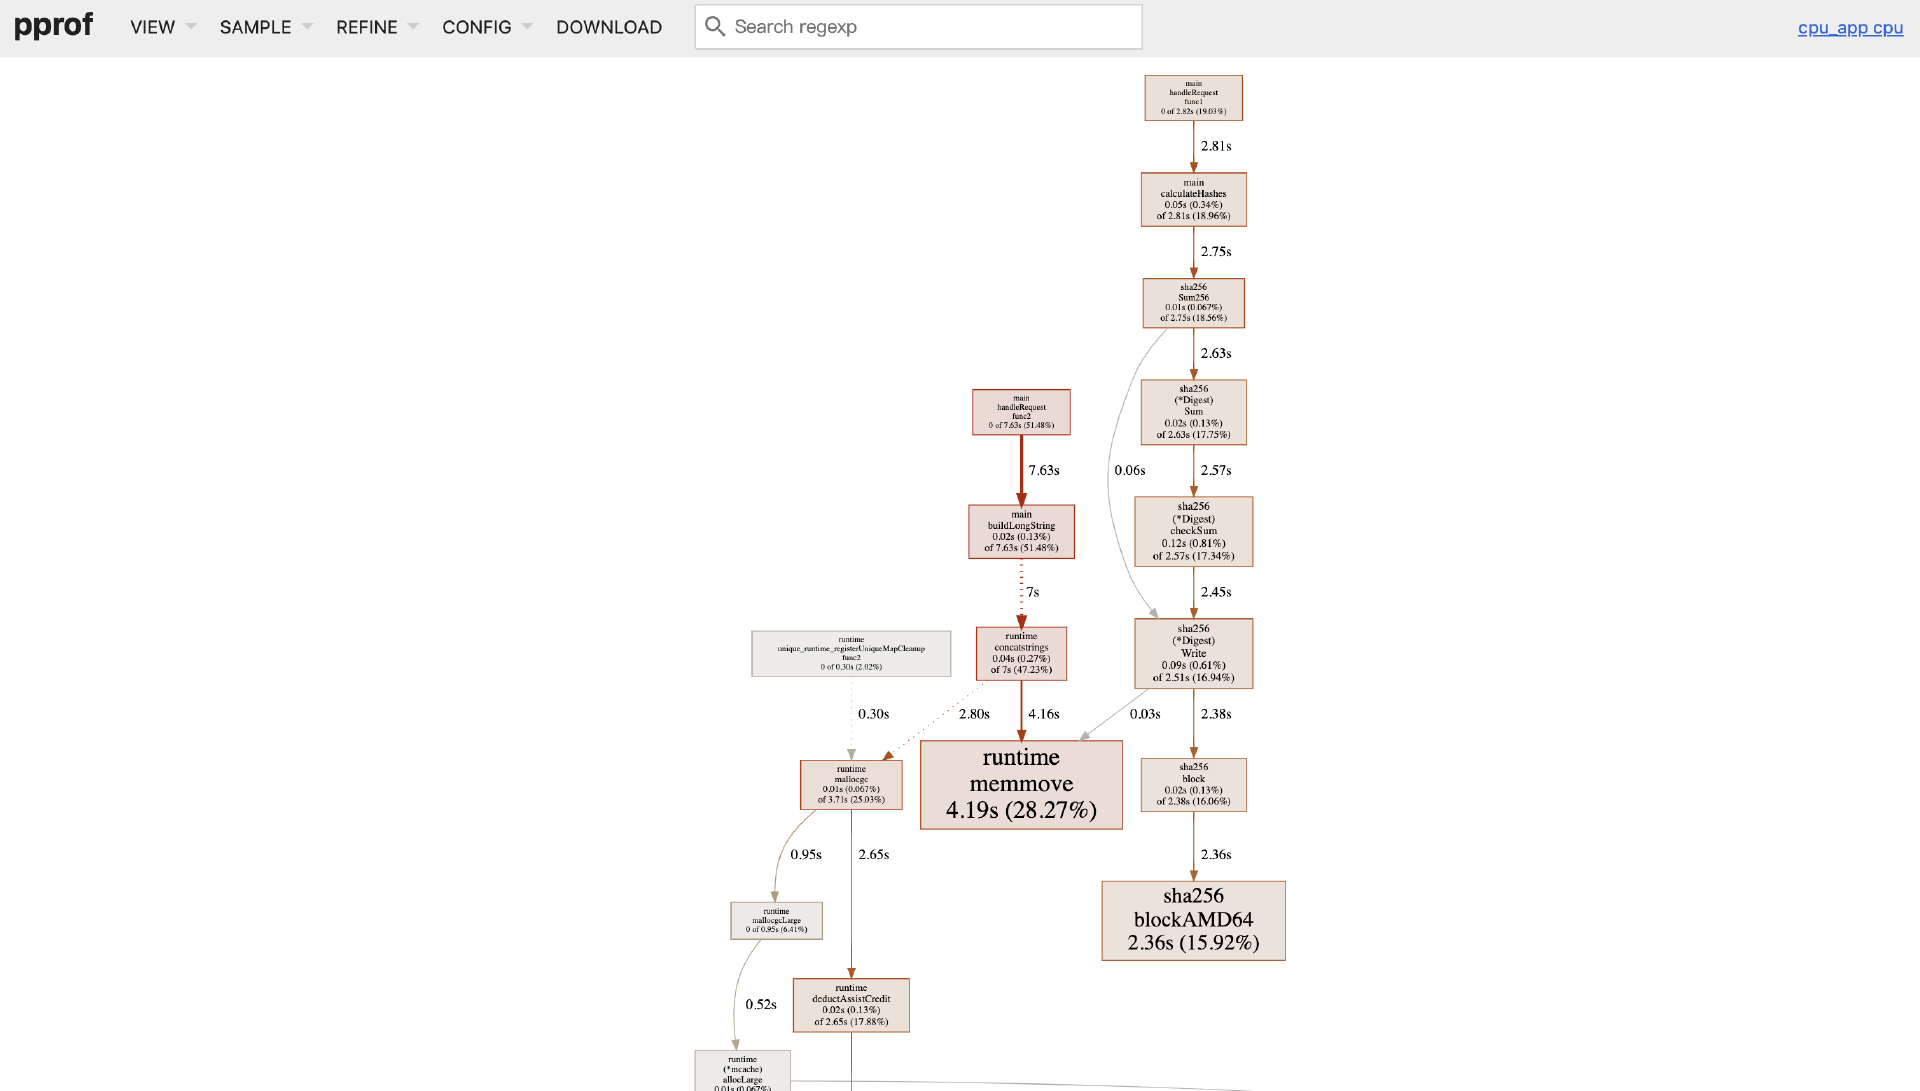Screen dimensions: 1920x1091
Task: Click the registerUniqueMapCleanup node
Action: [x=850, y=653]
